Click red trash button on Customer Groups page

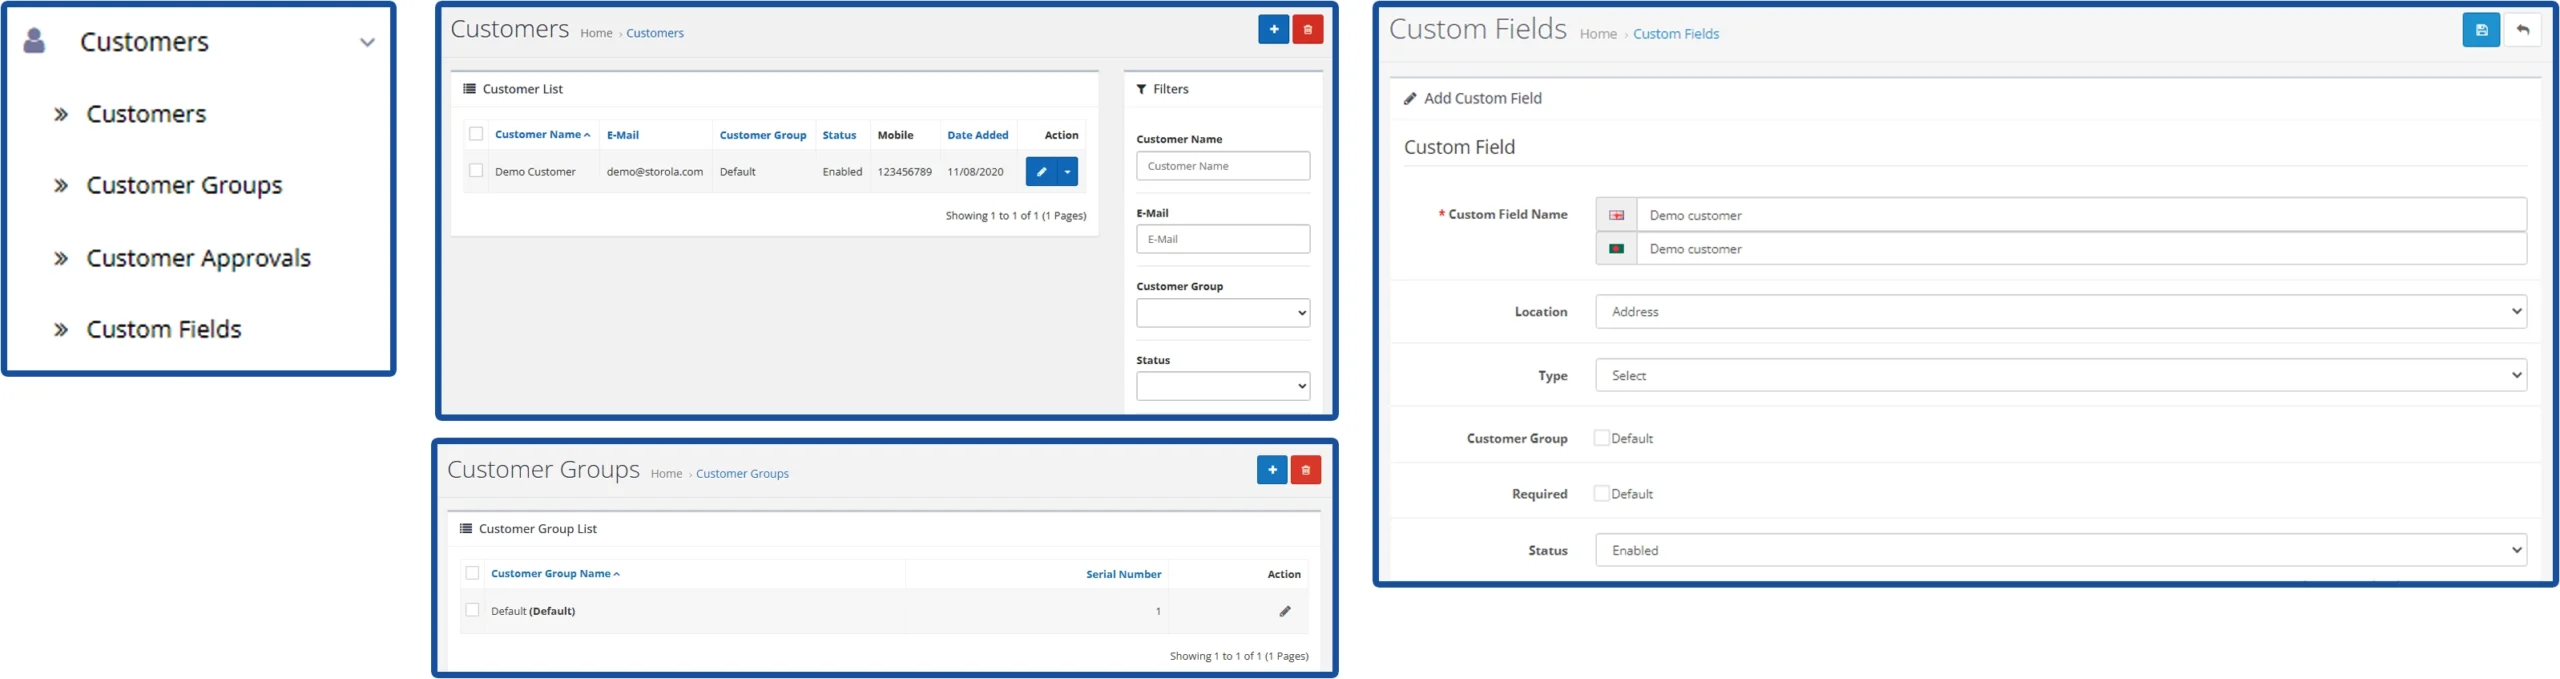tap(1305, 470)
